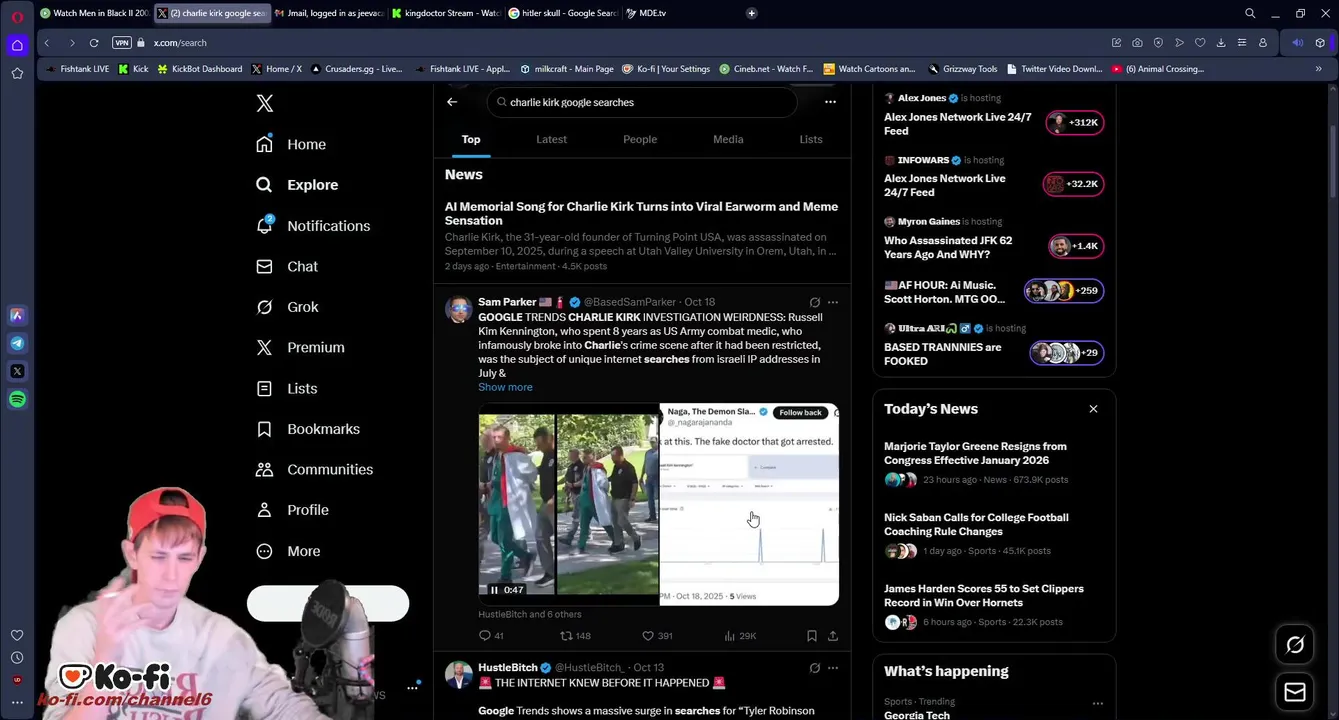Switch to hitler skull Google Search tab
Image resolution: width=1339 pixels, height=720 pixels.
pyautogui.click(x=563, y=13)
